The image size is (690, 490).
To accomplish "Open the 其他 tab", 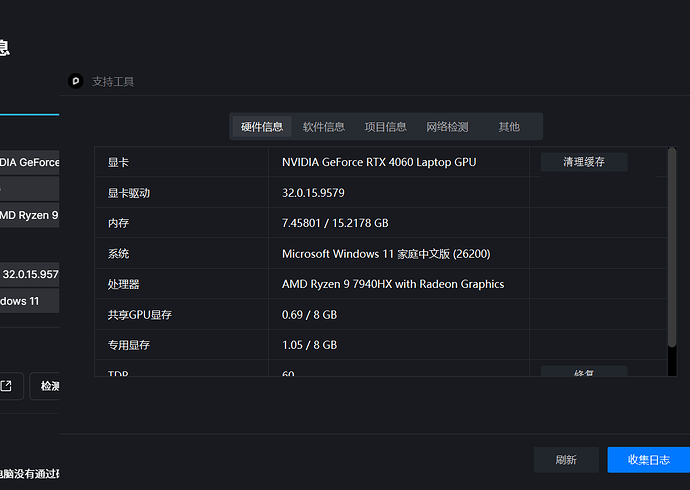I will (x=509, y=127).
